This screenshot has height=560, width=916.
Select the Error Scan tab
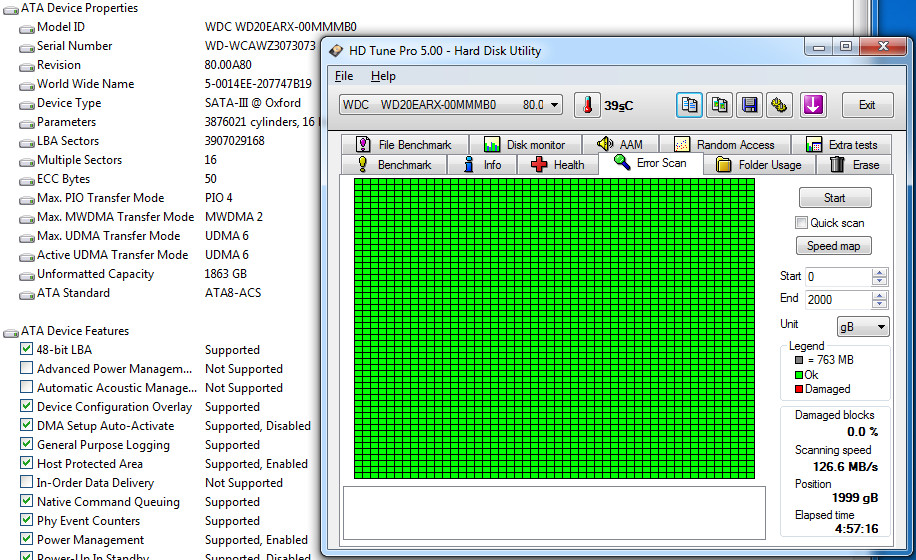(651, 163)
